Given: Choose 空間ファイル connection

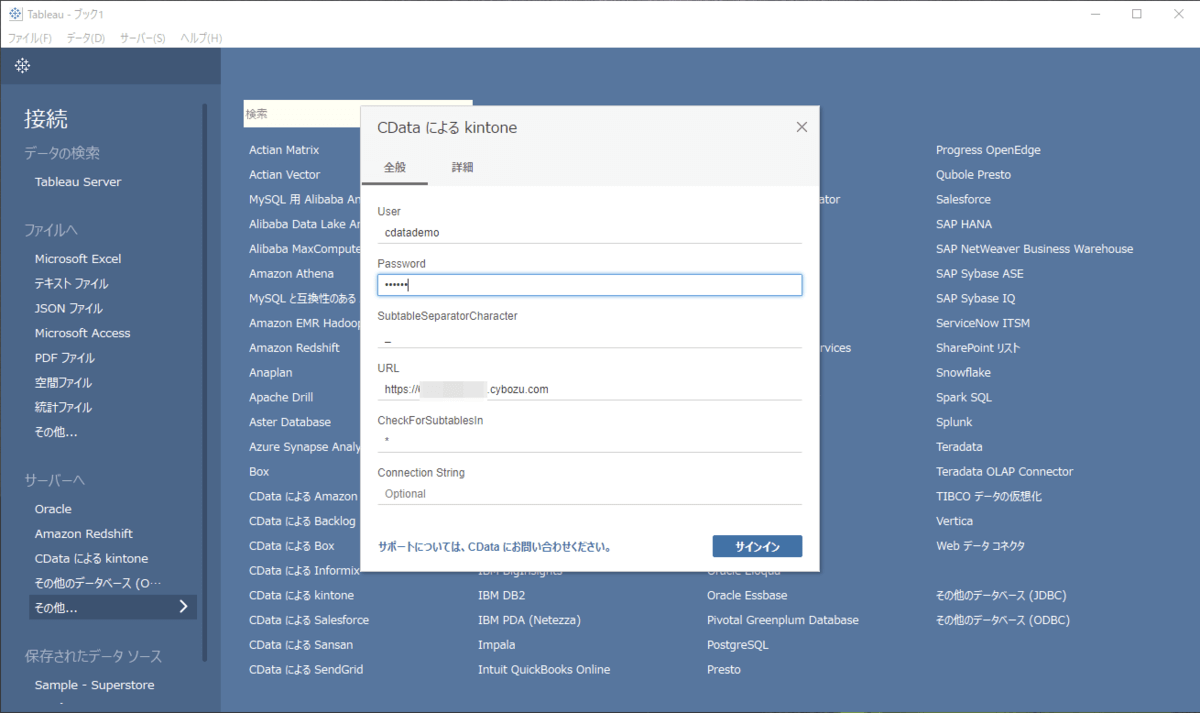Looking at the screenshot, I should 63,383.
